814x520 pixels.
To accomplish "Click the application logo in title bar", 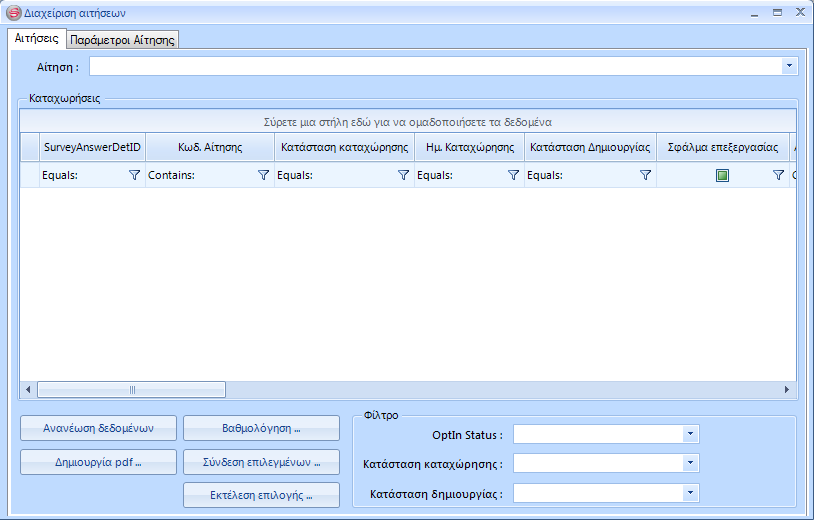I will point(13,14).
